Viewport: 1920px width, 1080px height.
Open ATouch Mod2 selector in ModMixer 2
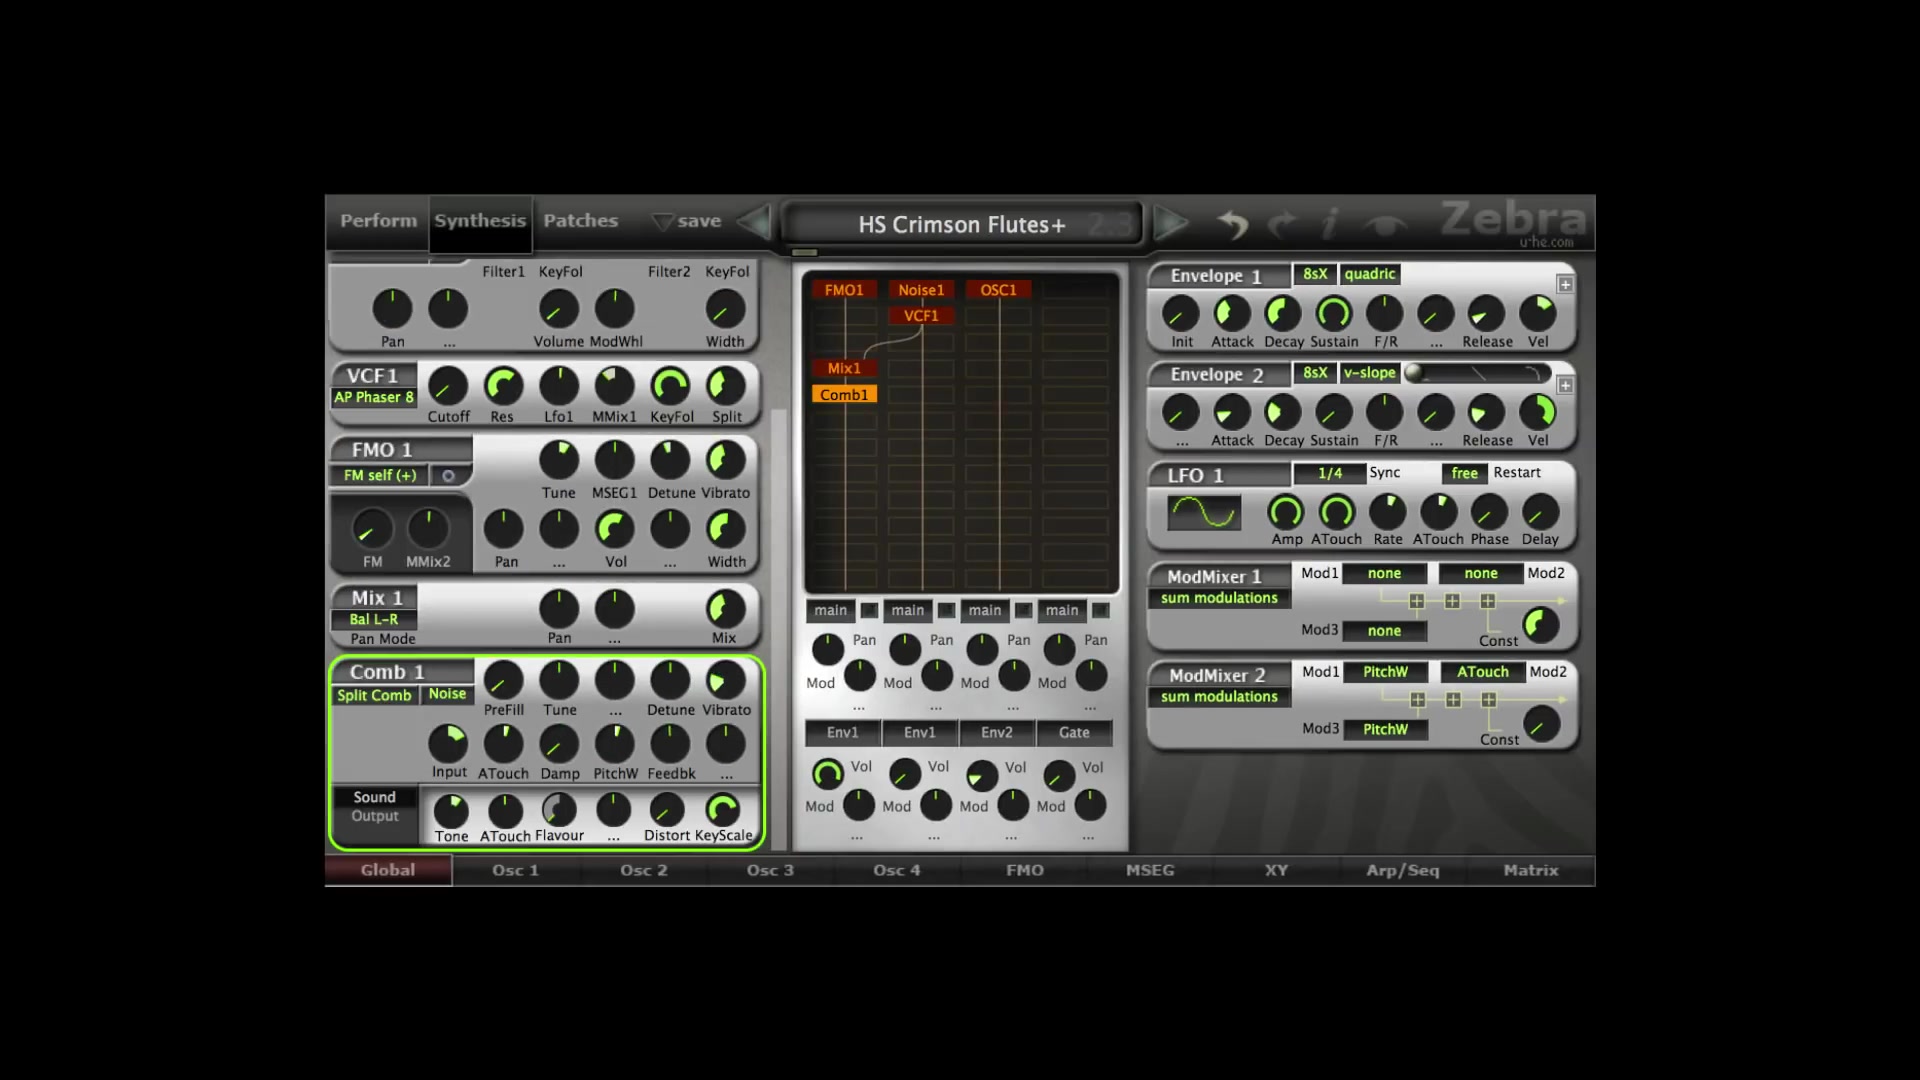point(1482,672)
